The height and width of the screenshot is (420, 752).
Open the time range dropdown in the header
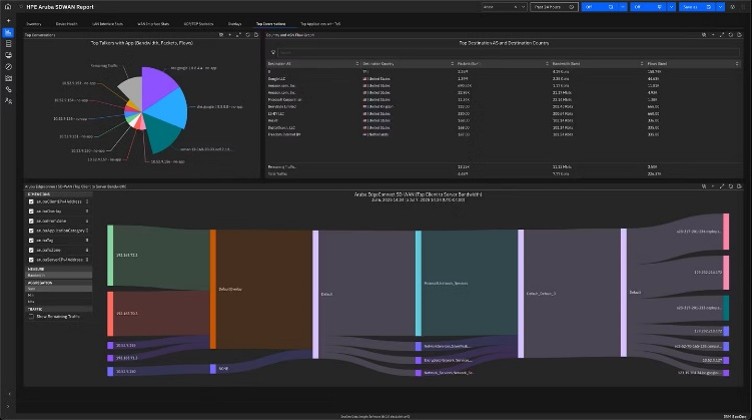[550, 6]
